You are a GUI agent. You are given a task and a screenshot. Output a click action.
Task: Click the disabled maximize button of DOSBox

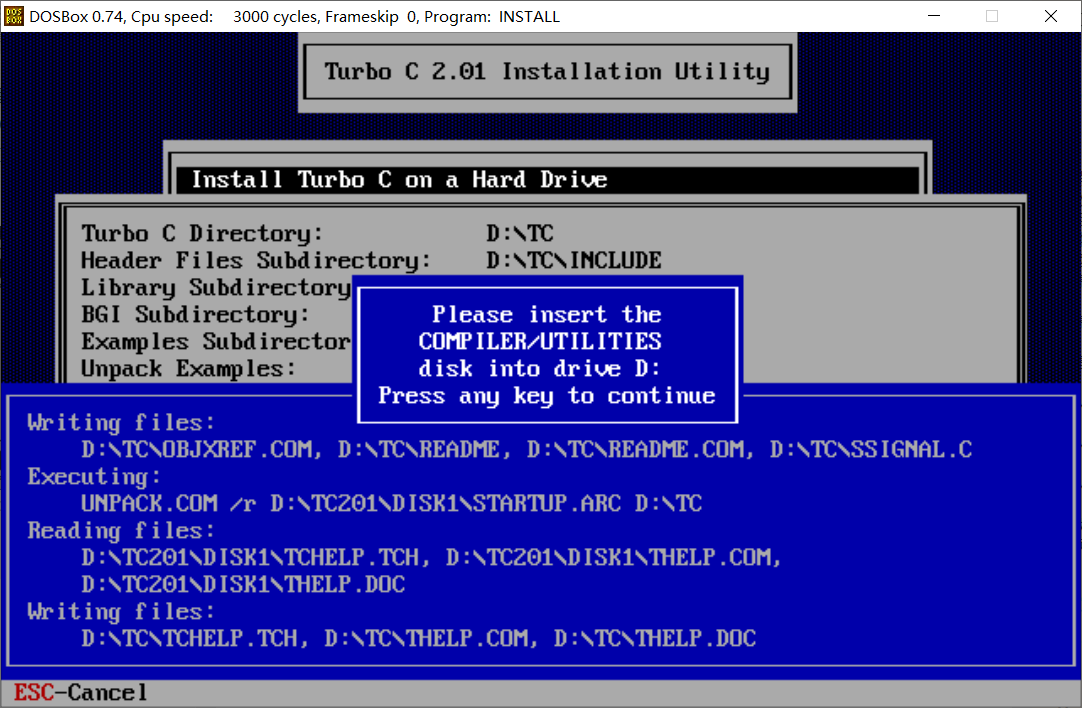click(992, 16)
